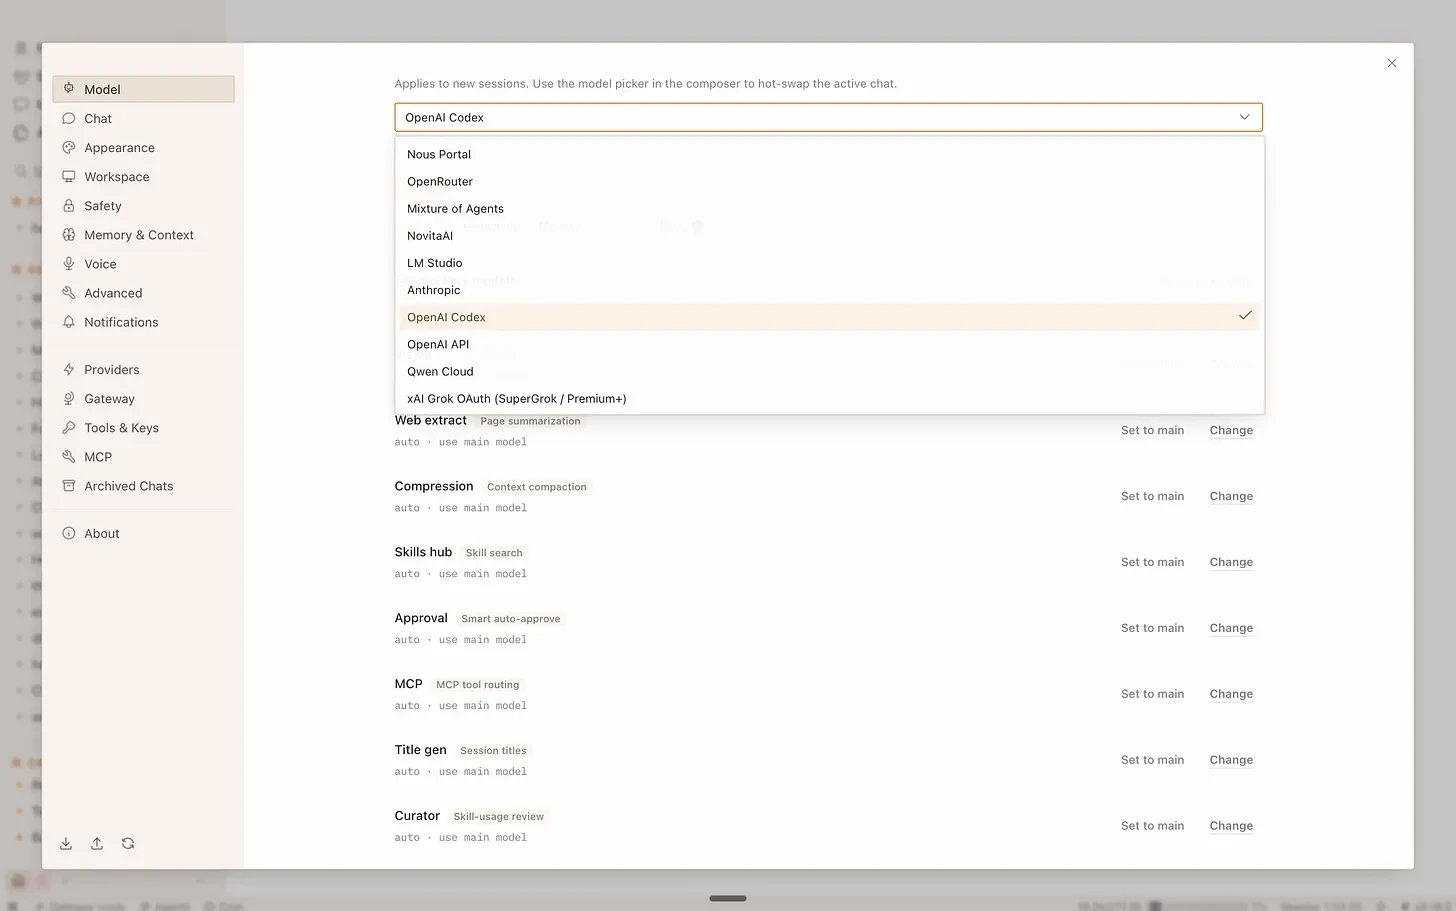The height and width of the screenshot is (911, 1456).
Task: Select the Notifications bell icon
Action: pyautogui.click(x=69, y=321)
